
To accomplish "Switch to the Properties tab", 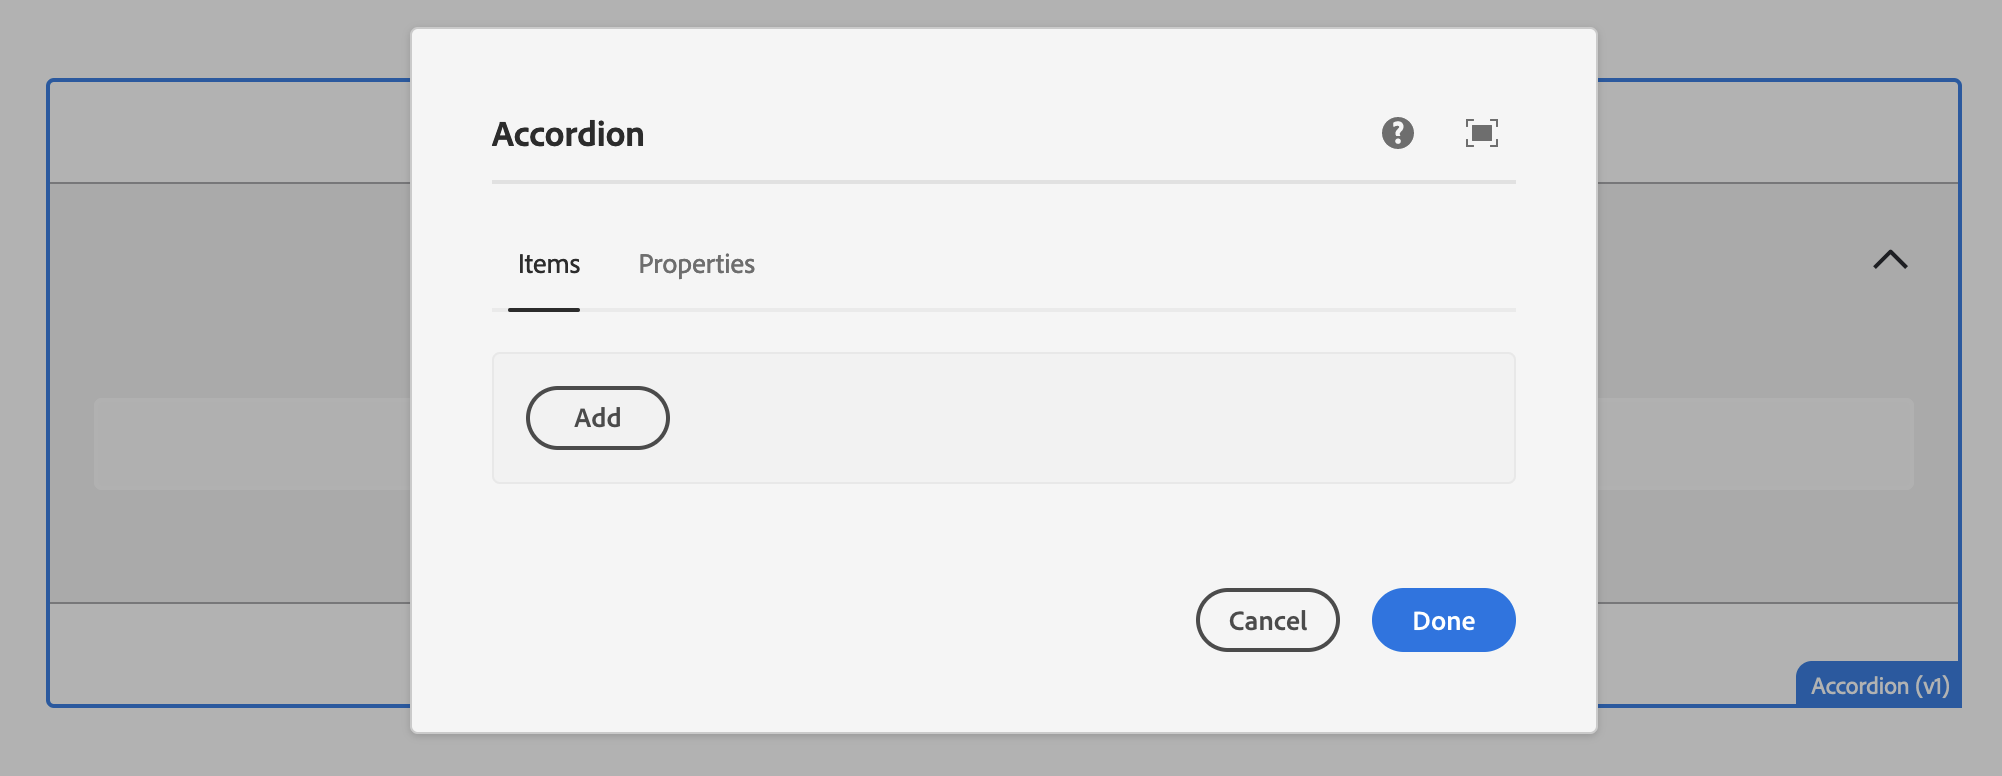I will pos(696,264).
